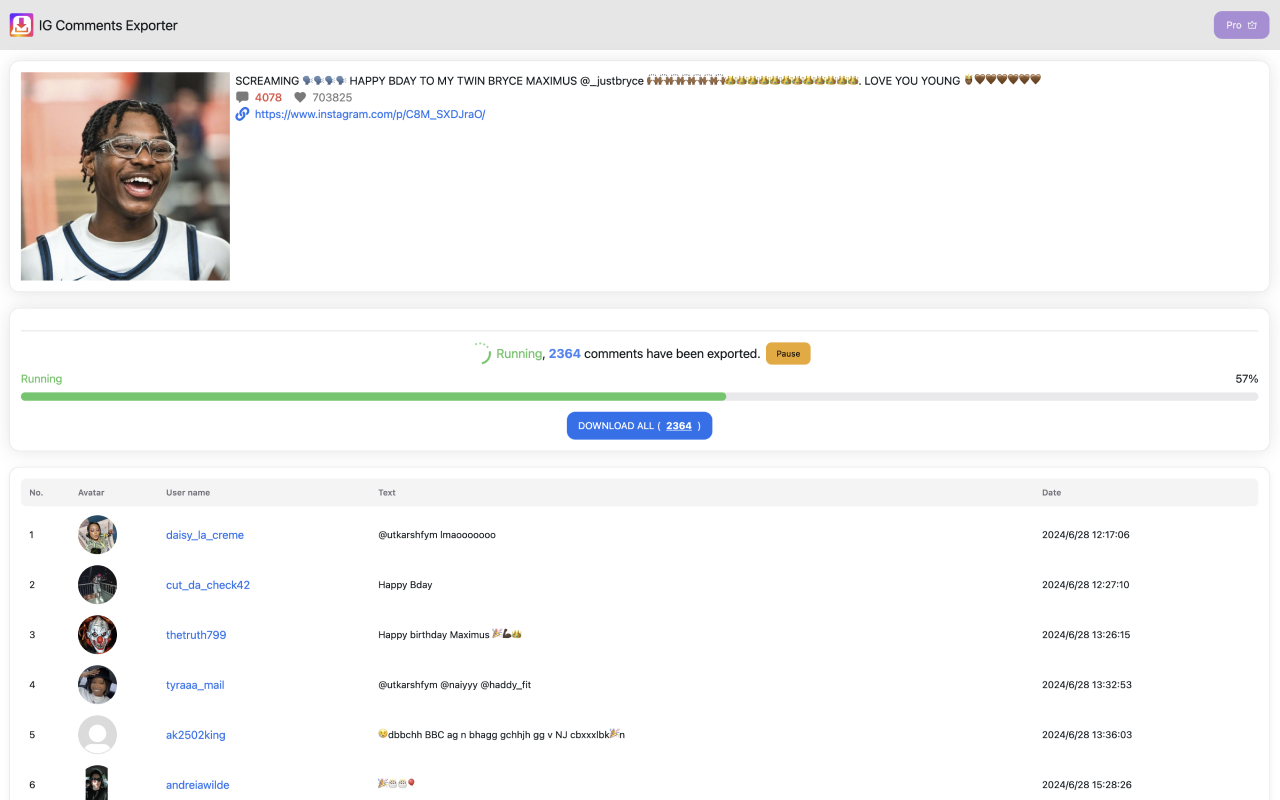Click the likes count 703825
Screen dimensions: 1280x800
pos(332,97)
